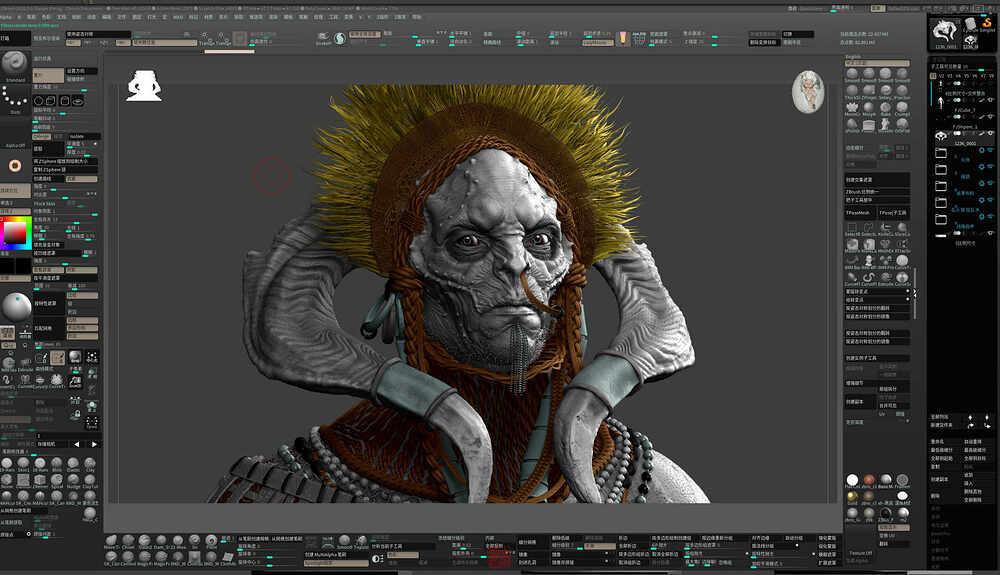Select the Pinch brush
This screenshot has height=575, width=1000.
pos(211,540)
